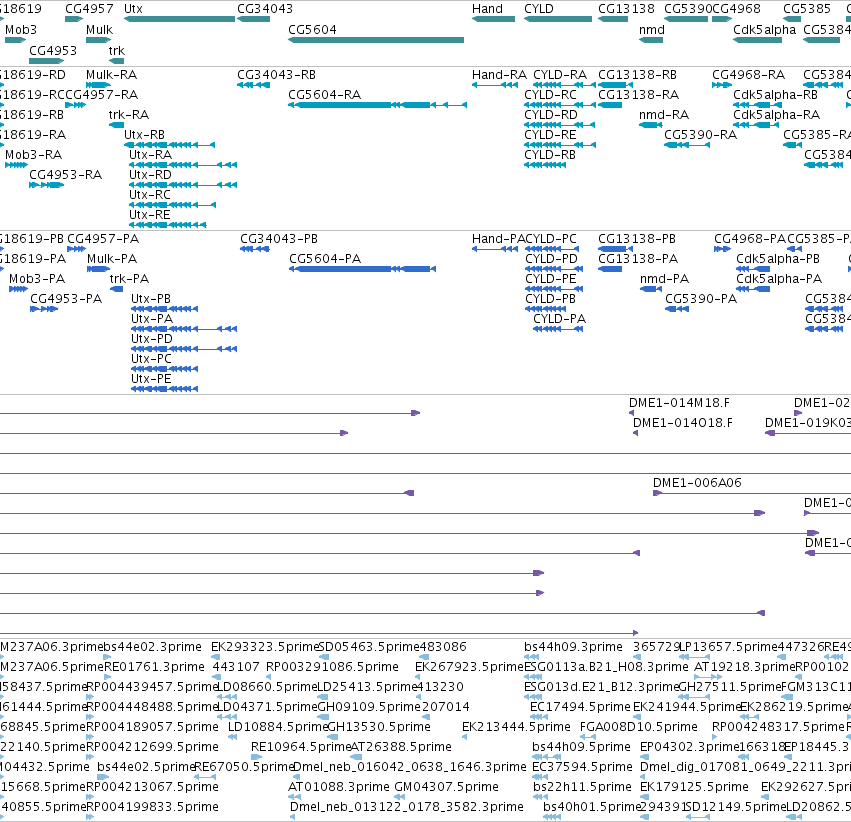The image size is (851, 822).
Task: Click the DME1-014O18.F BAC label
Action: pos(683,423)
